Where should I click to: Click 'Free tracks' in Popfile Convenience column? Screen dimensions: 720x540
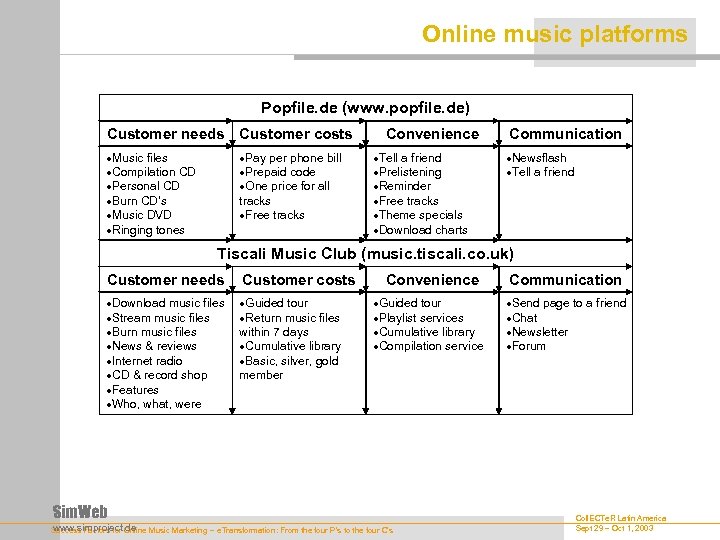(x=406, y=201)
